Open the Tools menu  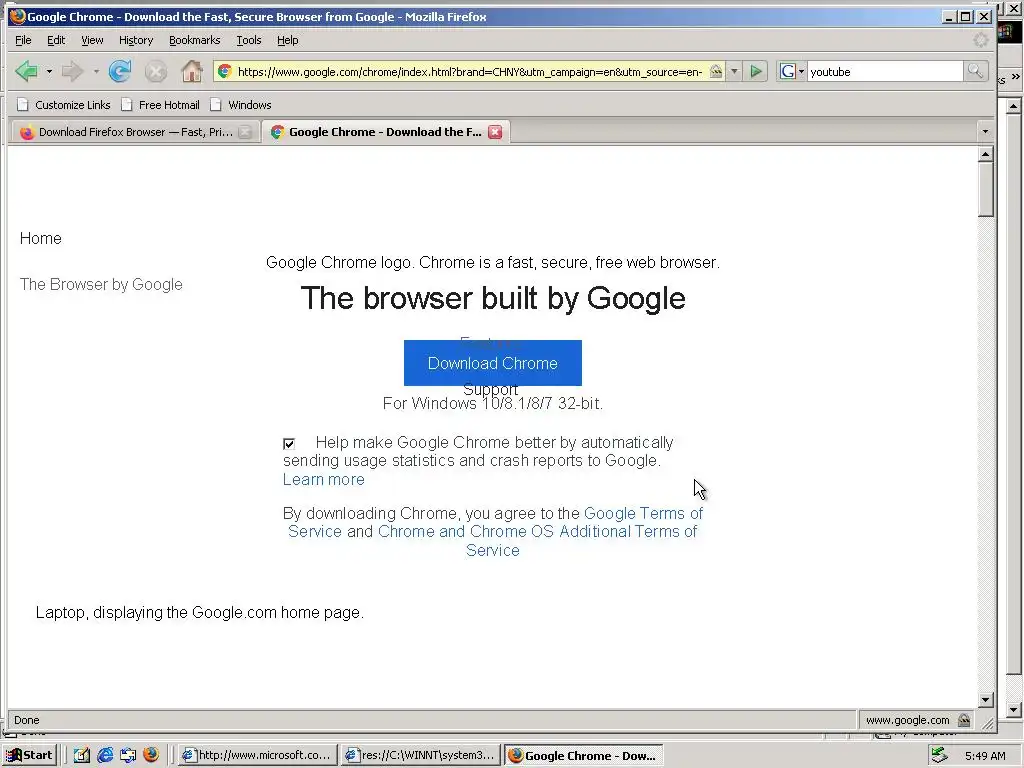pos(249,40)
